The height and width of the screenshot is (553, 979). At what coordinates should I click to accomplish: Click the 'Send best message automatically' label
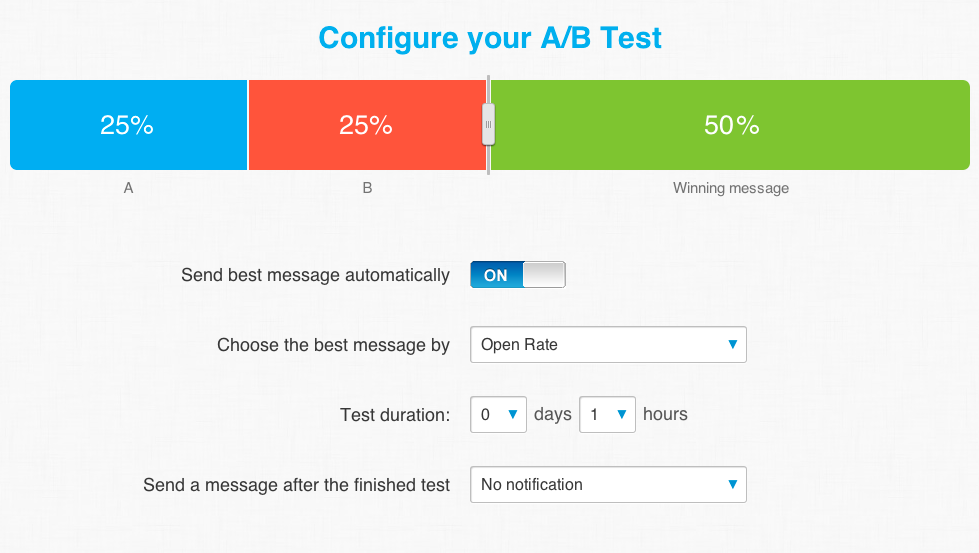tap(315, 275)
